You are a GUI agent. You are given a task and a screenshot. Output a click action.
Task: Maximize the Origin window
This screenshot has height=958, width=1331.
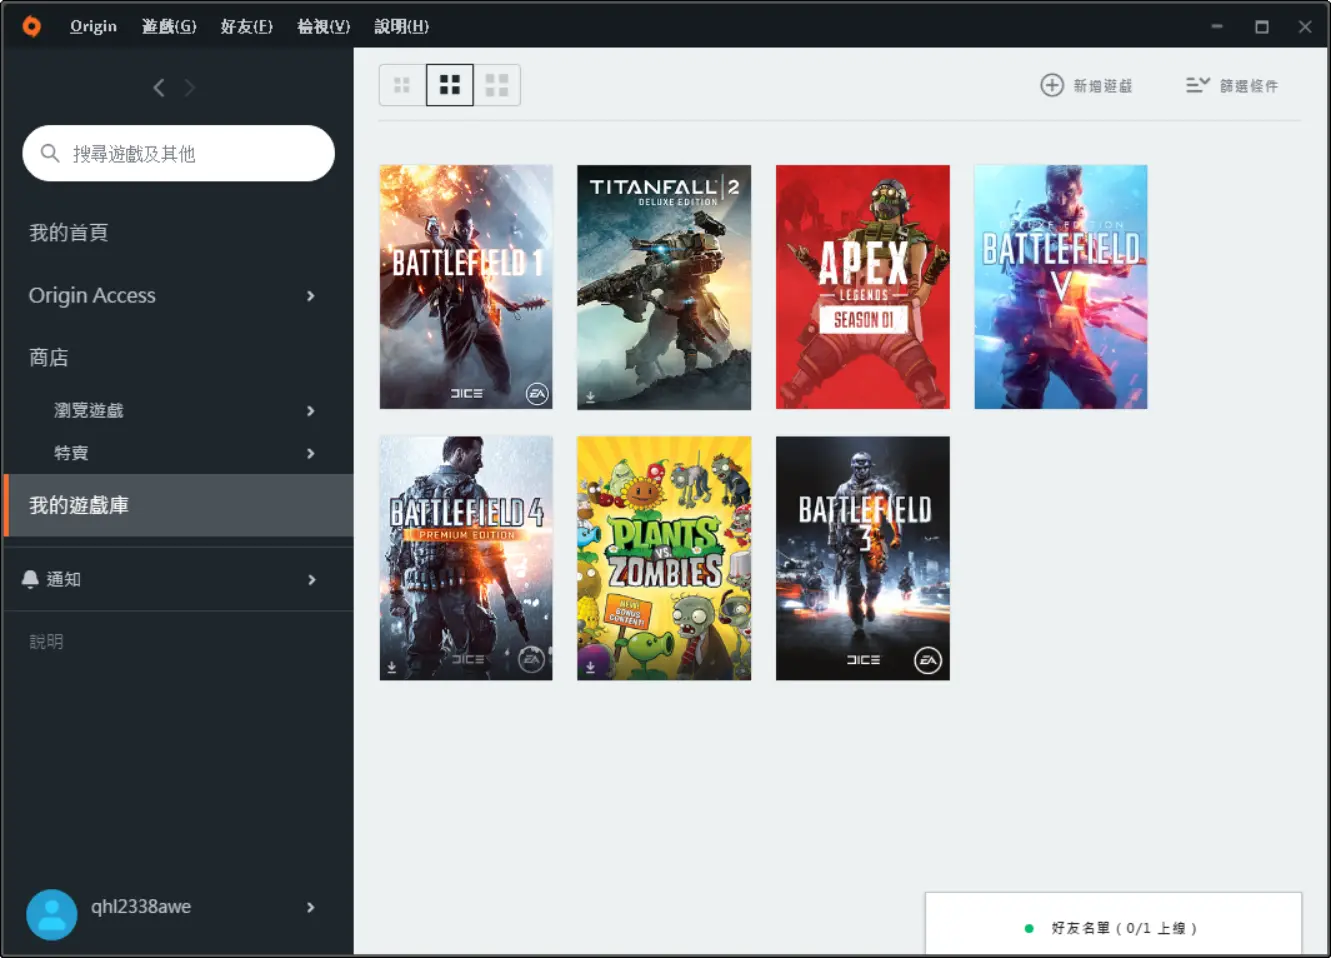[1262, 26]
